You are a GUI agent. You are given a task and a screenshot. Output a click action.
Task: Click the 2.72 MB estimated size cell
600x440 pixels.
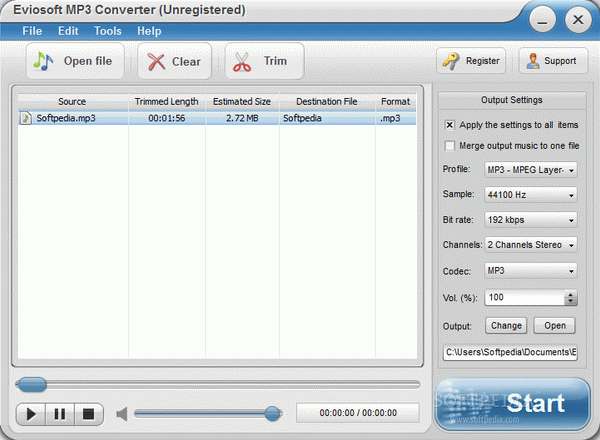[x=242, y=118]
